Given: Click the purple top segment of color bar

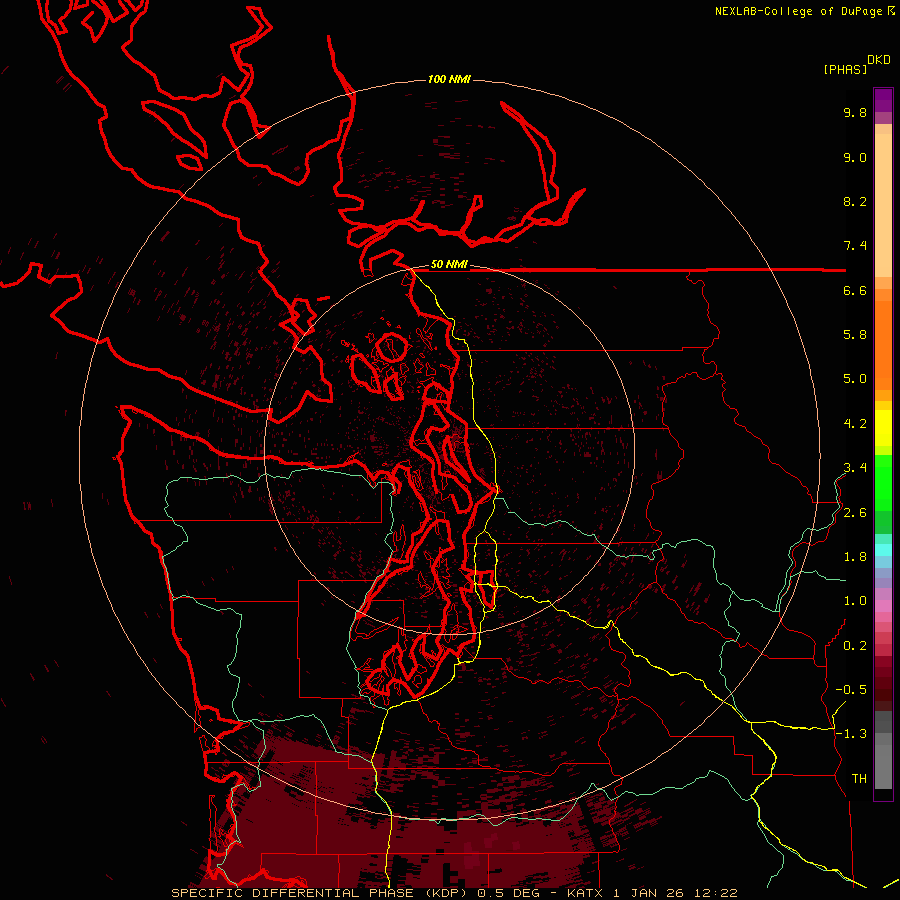Looking at the screenshot, I should 883,100.
